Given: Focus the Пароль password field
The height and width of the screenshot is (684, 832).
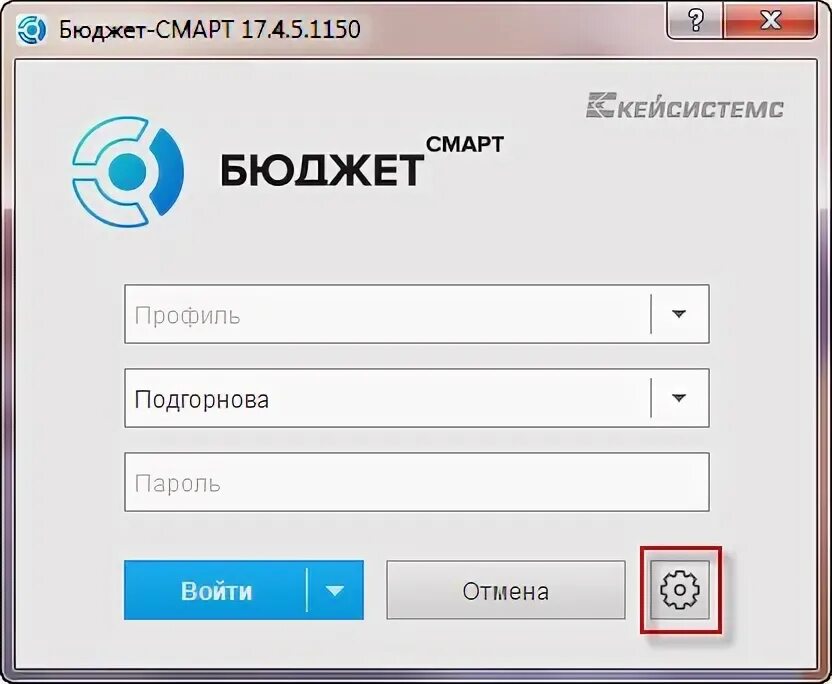Looking at the screenshot, I should point(417,482).
